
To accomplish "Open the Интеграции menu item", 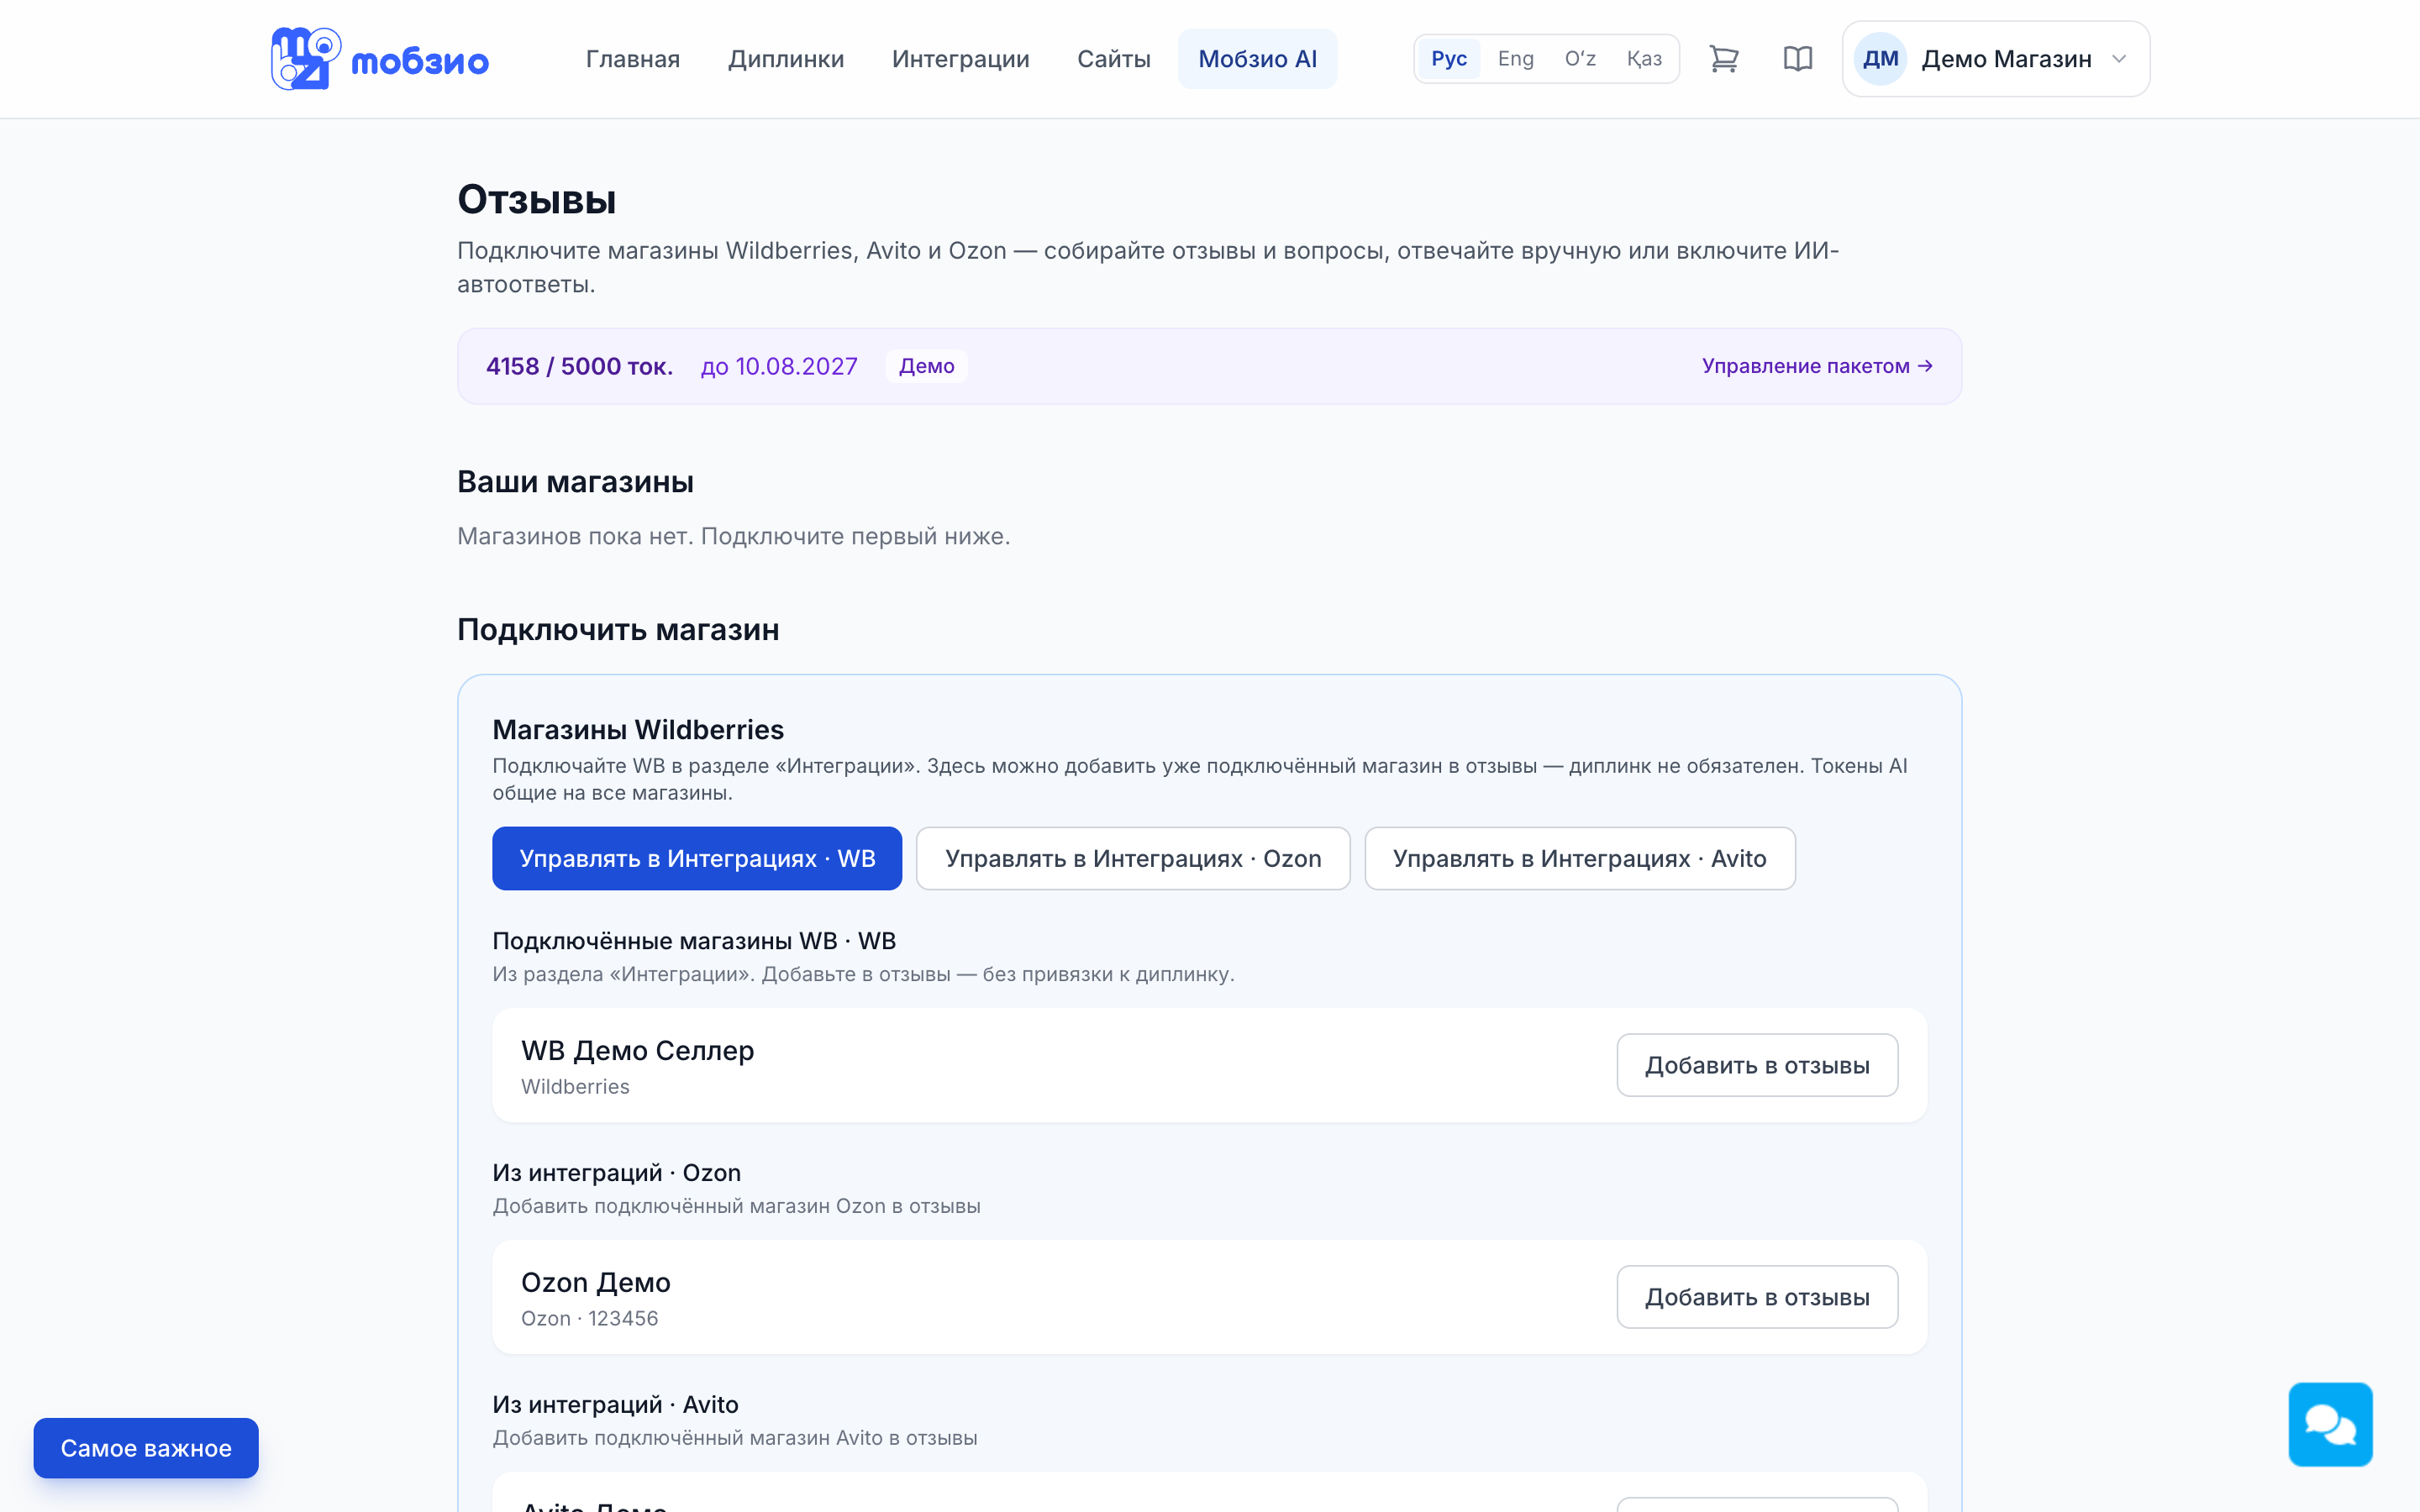I will (961, 59).
